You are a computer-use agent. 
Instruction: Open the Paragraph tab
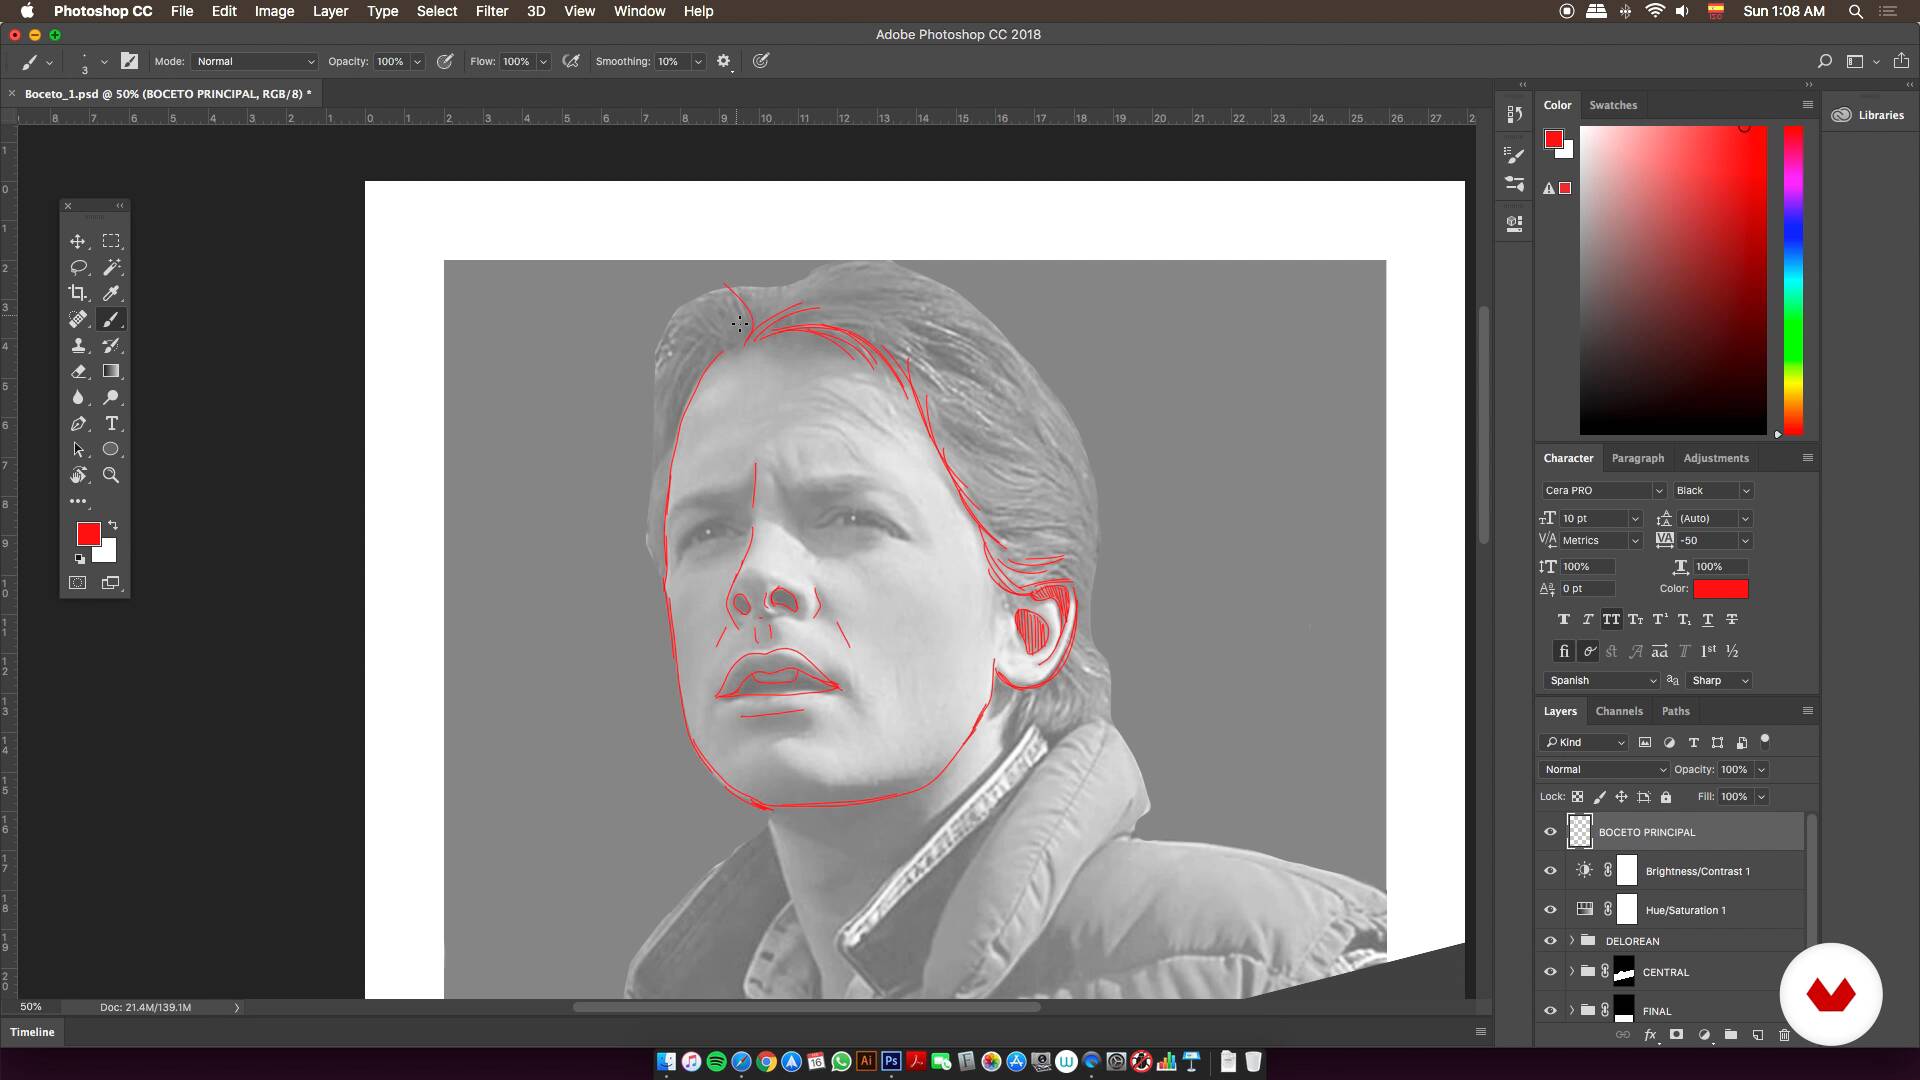pos(1638,458)
